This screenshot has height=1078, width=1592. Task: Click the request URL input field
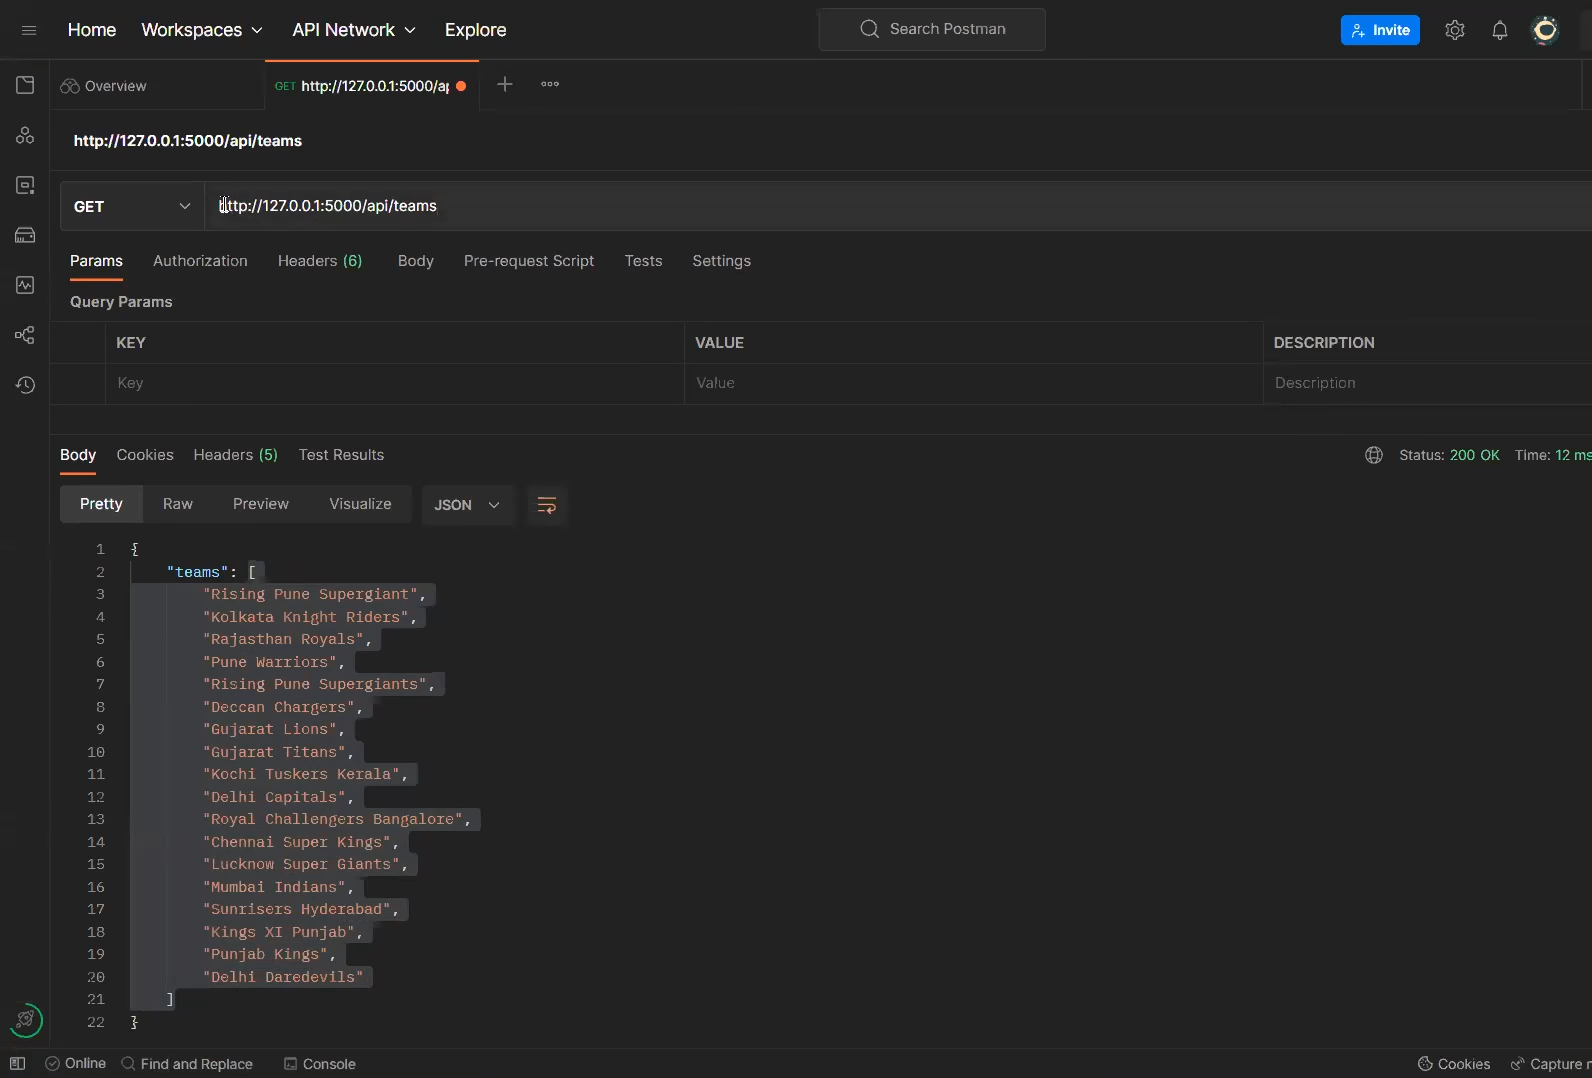pyautogui.click(x=898, y=206)
